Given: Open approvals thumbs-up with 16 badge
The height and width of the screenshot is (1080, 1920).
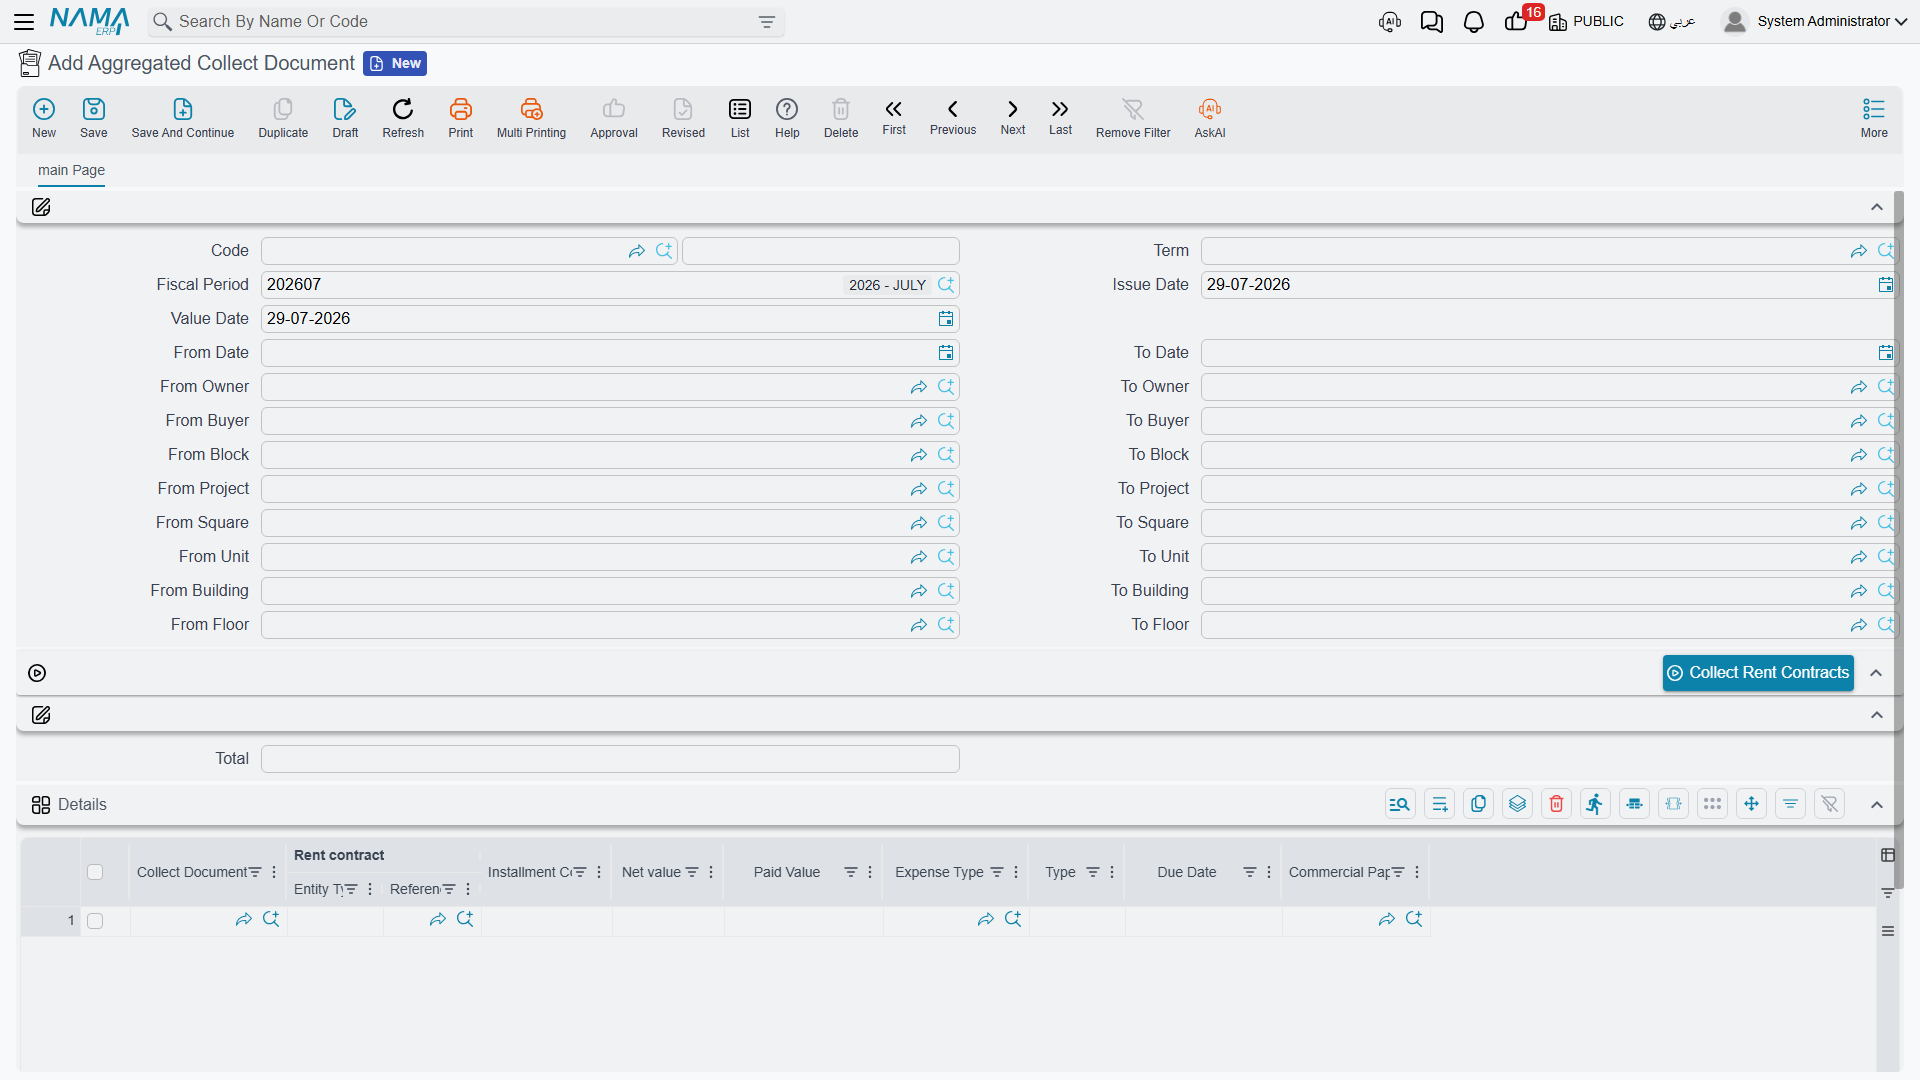Looking at the screenshot, I should (1517, 21).
